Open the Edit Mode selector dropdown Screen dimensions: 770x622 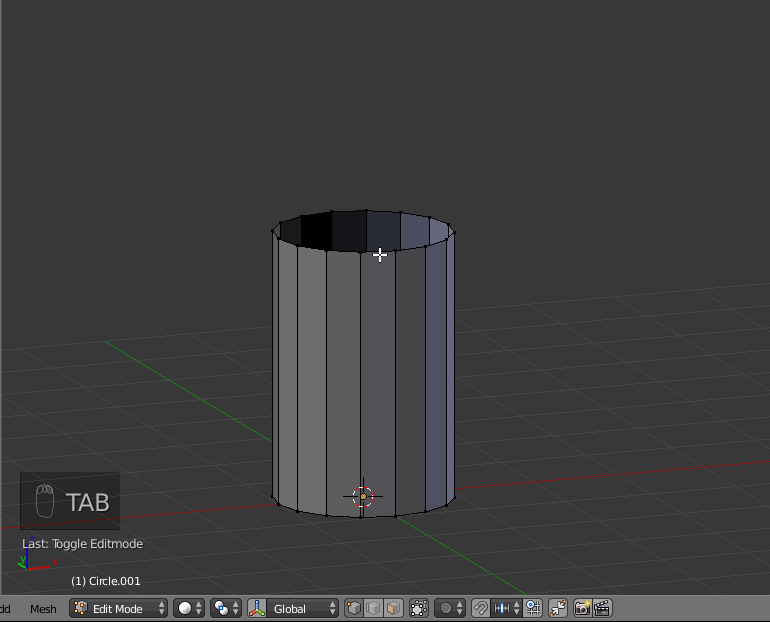click(x=118, y=608)
